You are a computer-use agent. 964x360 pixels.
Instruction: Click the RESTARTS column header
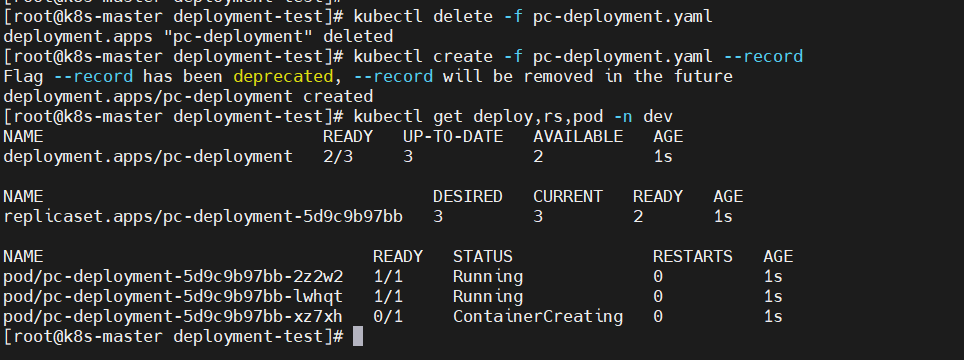(x=693, y=257)
